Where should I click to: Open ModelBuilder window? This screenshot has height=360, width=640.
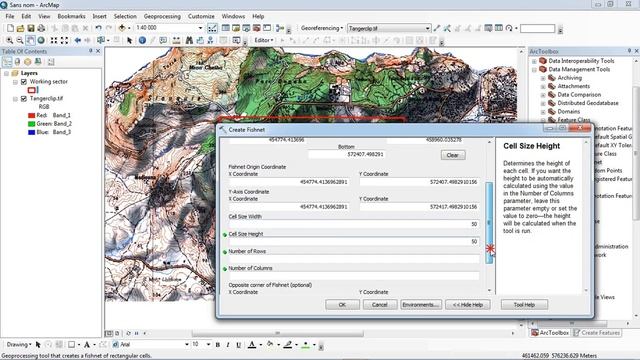(280, 28)
